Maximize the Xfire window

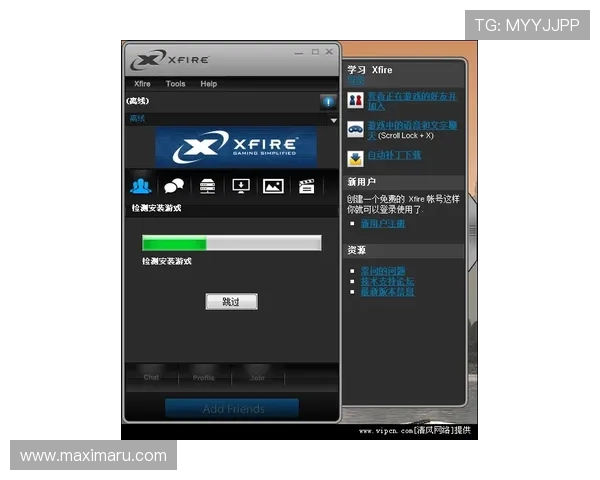[x=315, y=52]
